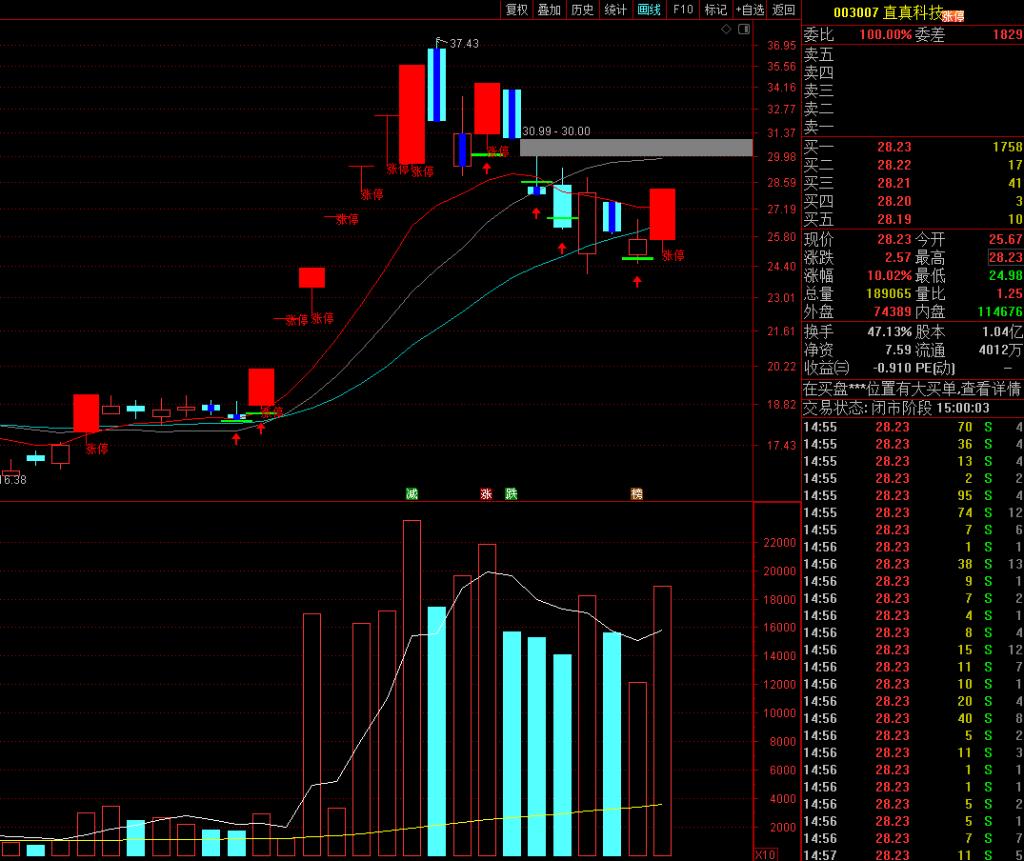This screenshot has height=861, width=1024.
Task: Add stock via +自选 button
Action: pyautogui.click(x=750, y=10)
